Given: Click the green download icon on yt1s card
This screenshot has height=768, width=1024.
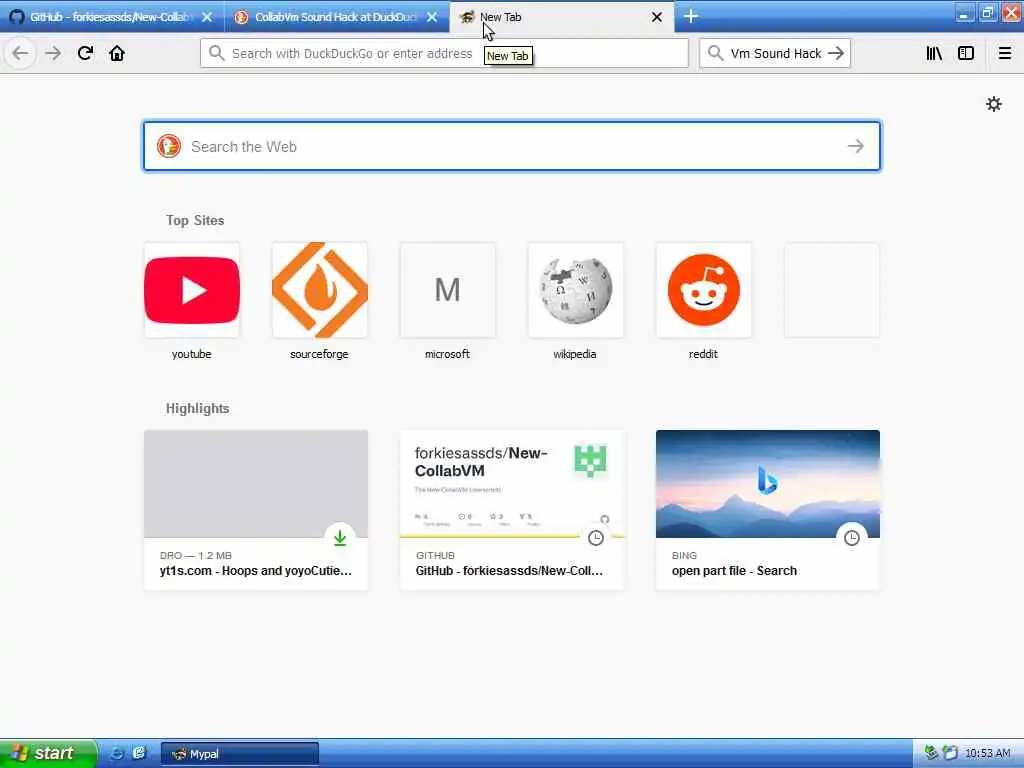Looking at the screenshot, I should (340, 537).
